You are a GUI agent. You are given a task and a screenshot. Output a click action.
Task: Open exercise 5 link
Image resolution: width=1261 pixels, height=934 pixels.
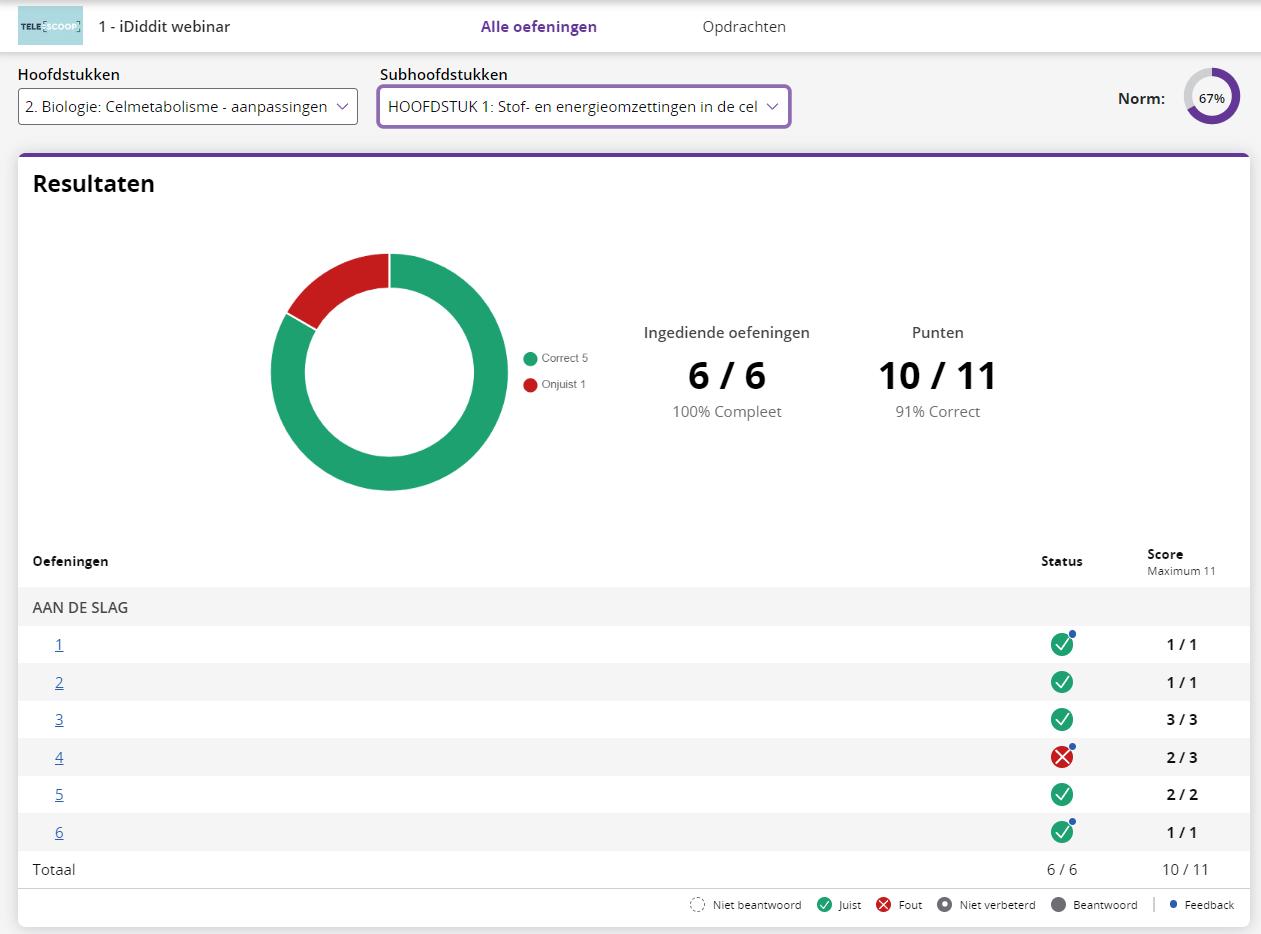point(59,794)
